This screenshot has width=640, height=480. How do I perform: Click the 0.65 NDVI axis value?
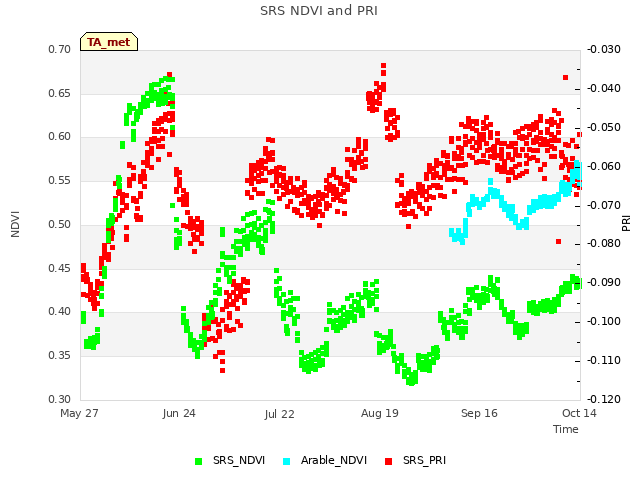click(x=60, y=93)
